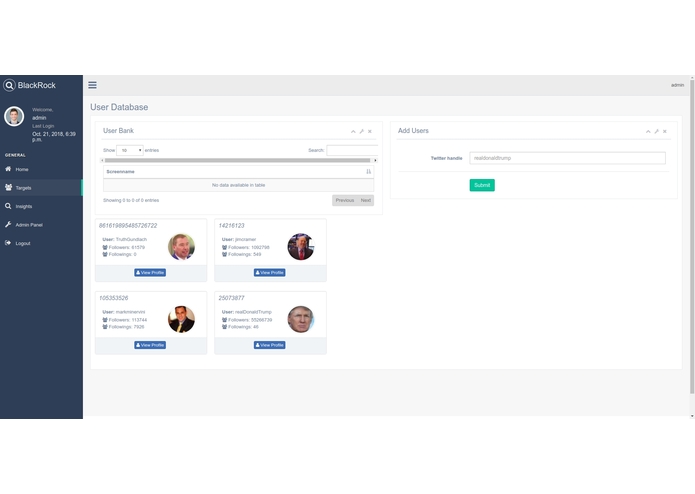Viewport: 695px width, 494px height.
Task: Sort table by Screenname column
Action: tap(238, 172)
